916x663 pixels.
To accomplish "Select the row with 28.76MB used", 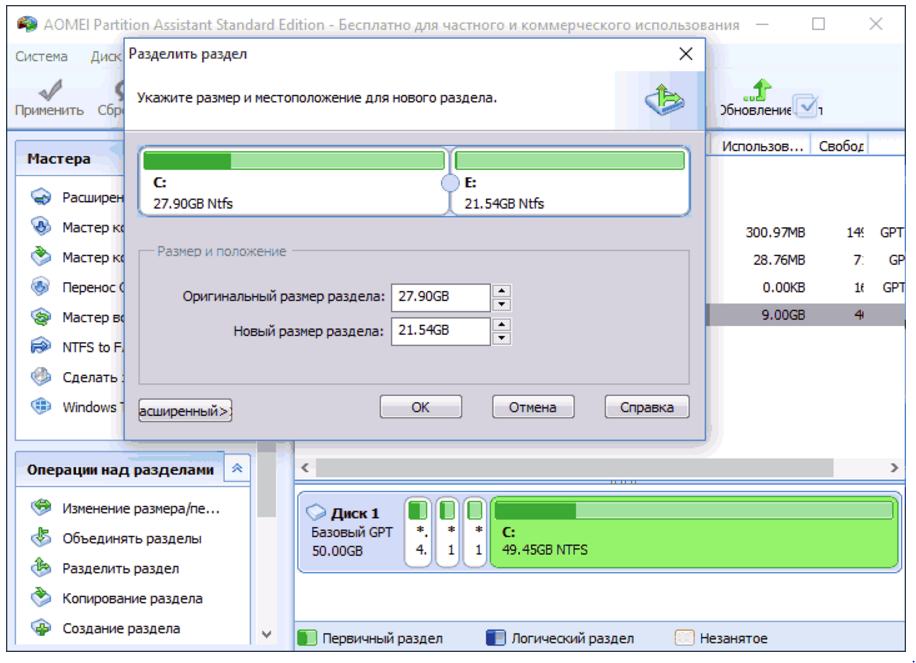I will click(806, 260).
